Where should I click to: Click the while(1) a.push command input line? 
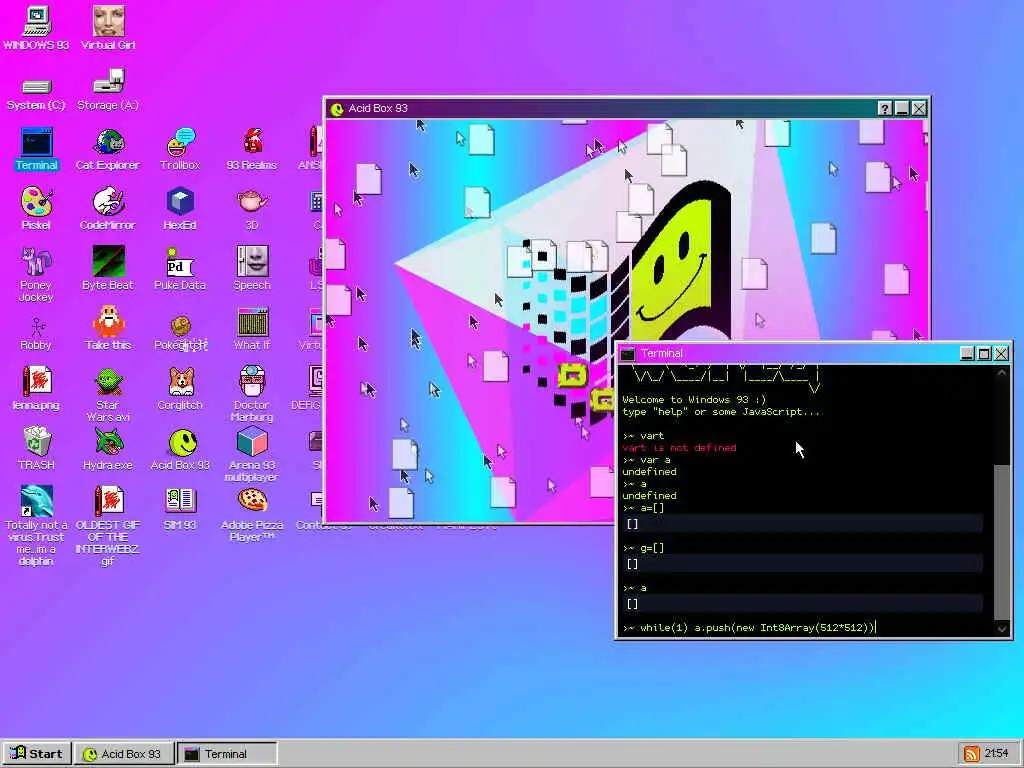pyautogui.click(x=748, y=628)
